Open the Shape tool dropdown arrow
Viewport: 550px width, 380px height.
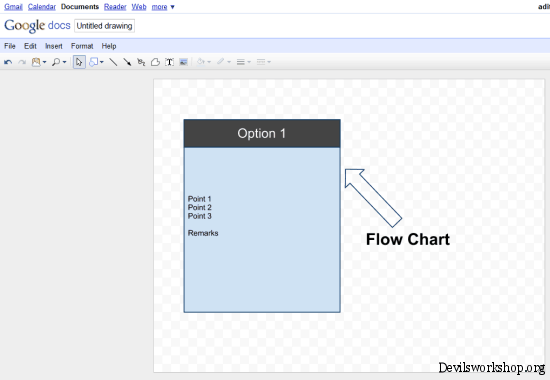tap(102, 62)
